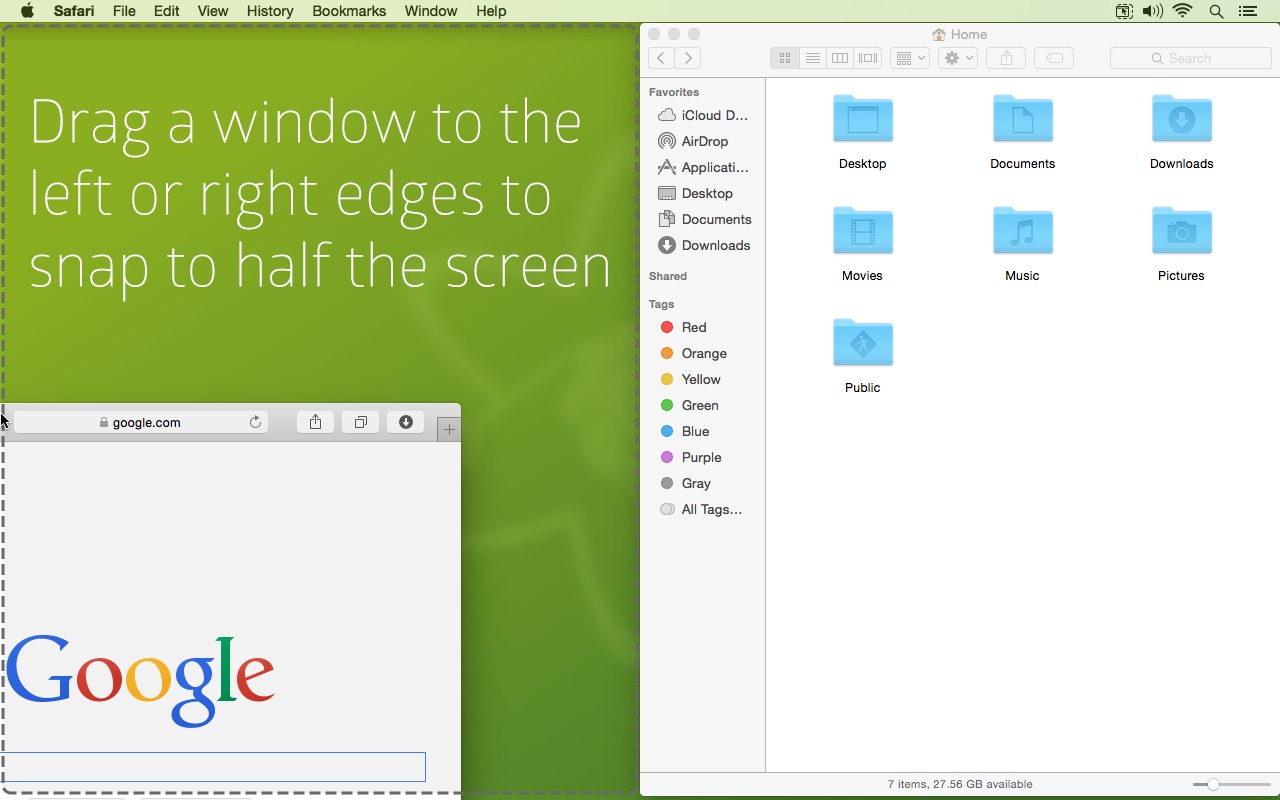Go back in the Finder window
The image size is (1280, 800).
pyautogui.click(x=661, y=58)
